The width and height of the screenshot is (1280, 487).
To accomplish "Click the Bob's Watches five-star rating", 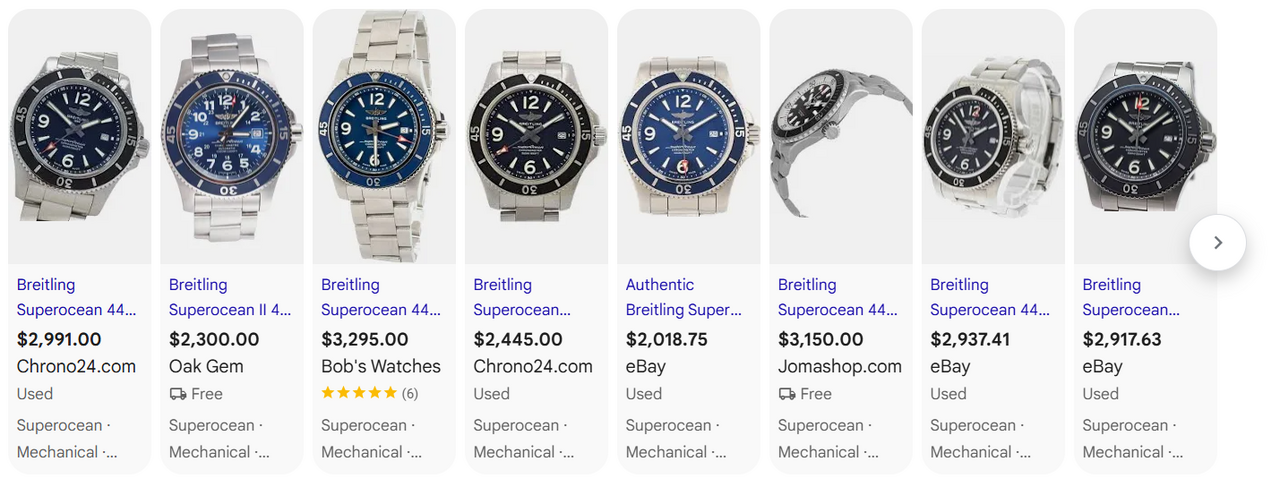I will pos(359,394).
